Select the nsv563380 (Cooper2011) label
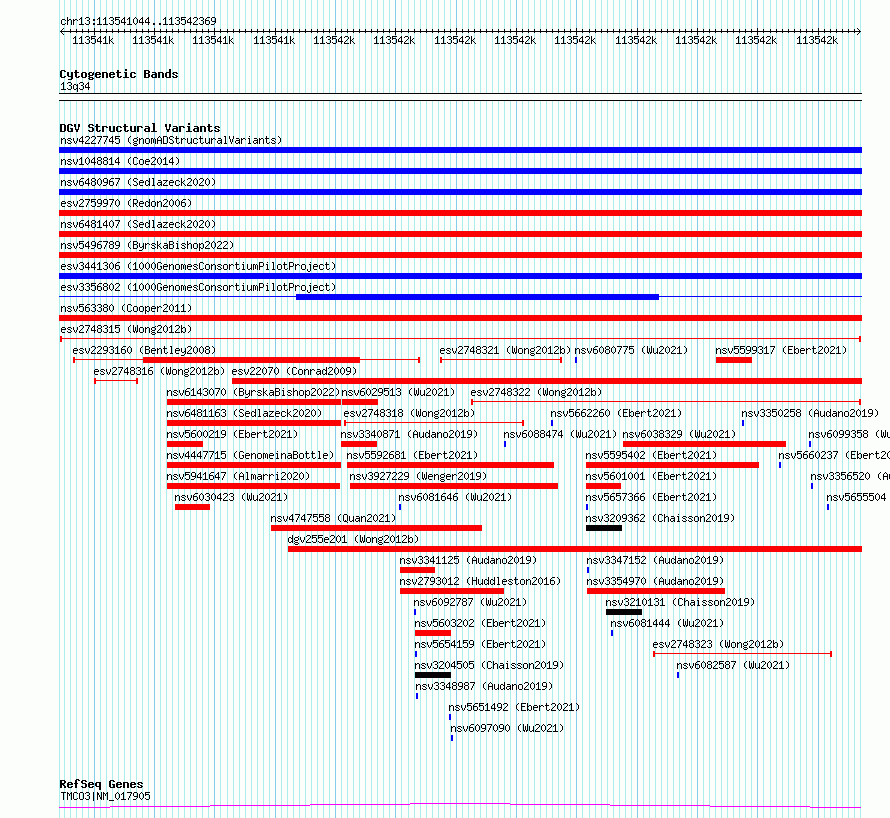Viewport: 890px width, 818px height. pos(126,308)
